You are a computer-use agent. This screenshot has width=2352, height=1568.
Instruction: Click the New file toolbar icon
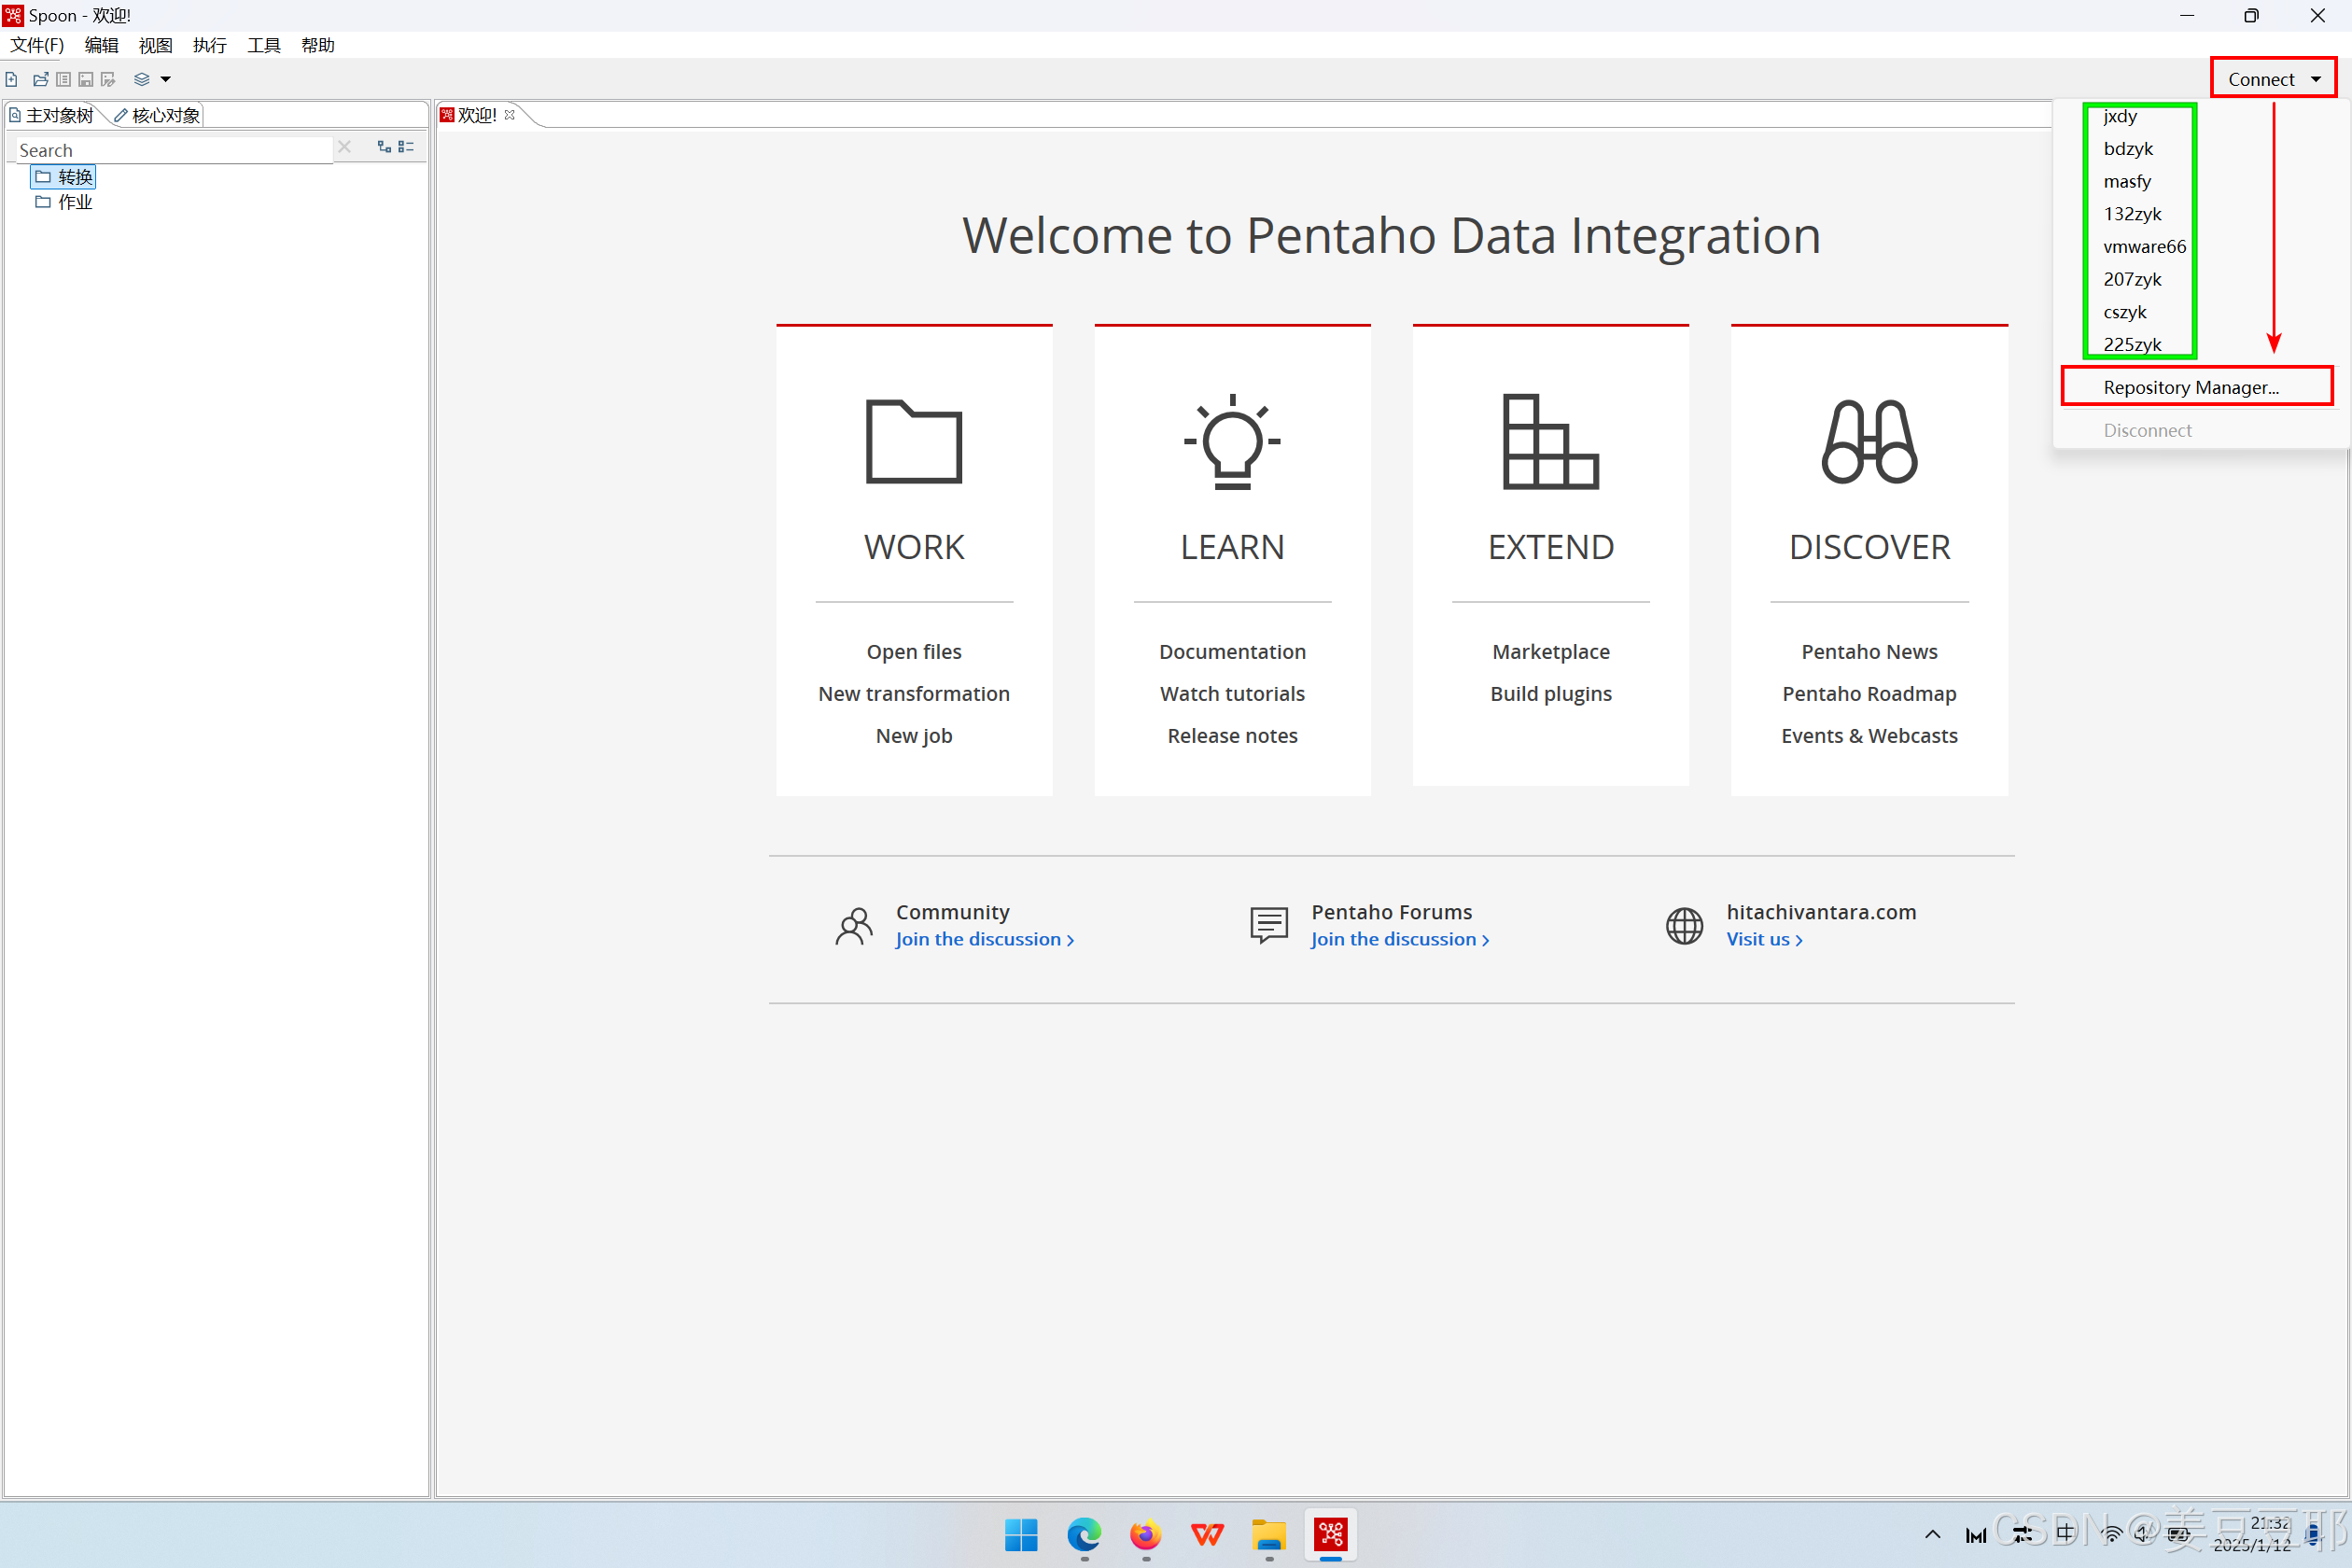point(11,79)
